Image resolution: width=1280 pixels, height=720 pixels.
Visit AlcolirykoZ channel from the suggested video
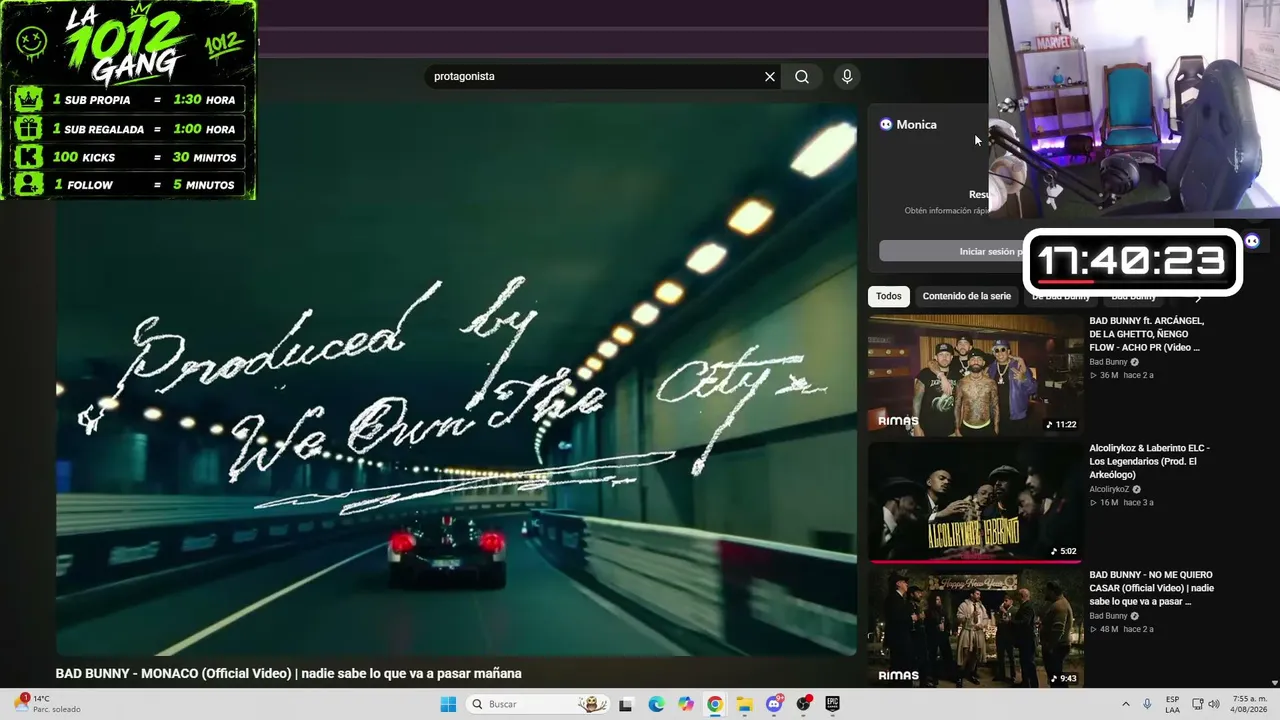point(1109,489)
